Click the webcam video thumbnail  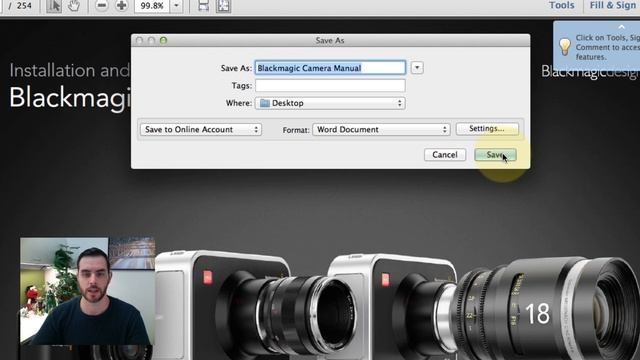coord(88,291)
